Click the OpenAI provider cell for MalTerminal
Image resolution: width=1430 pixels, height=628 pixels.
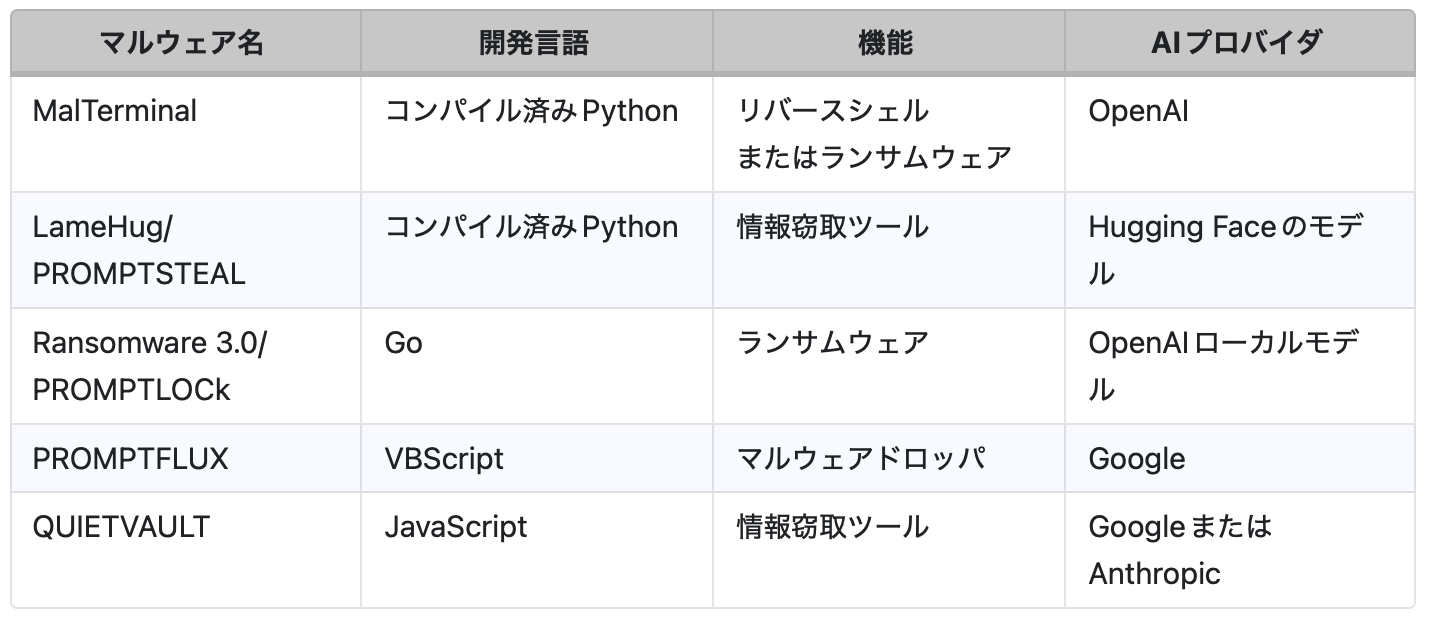point(1138,111)
